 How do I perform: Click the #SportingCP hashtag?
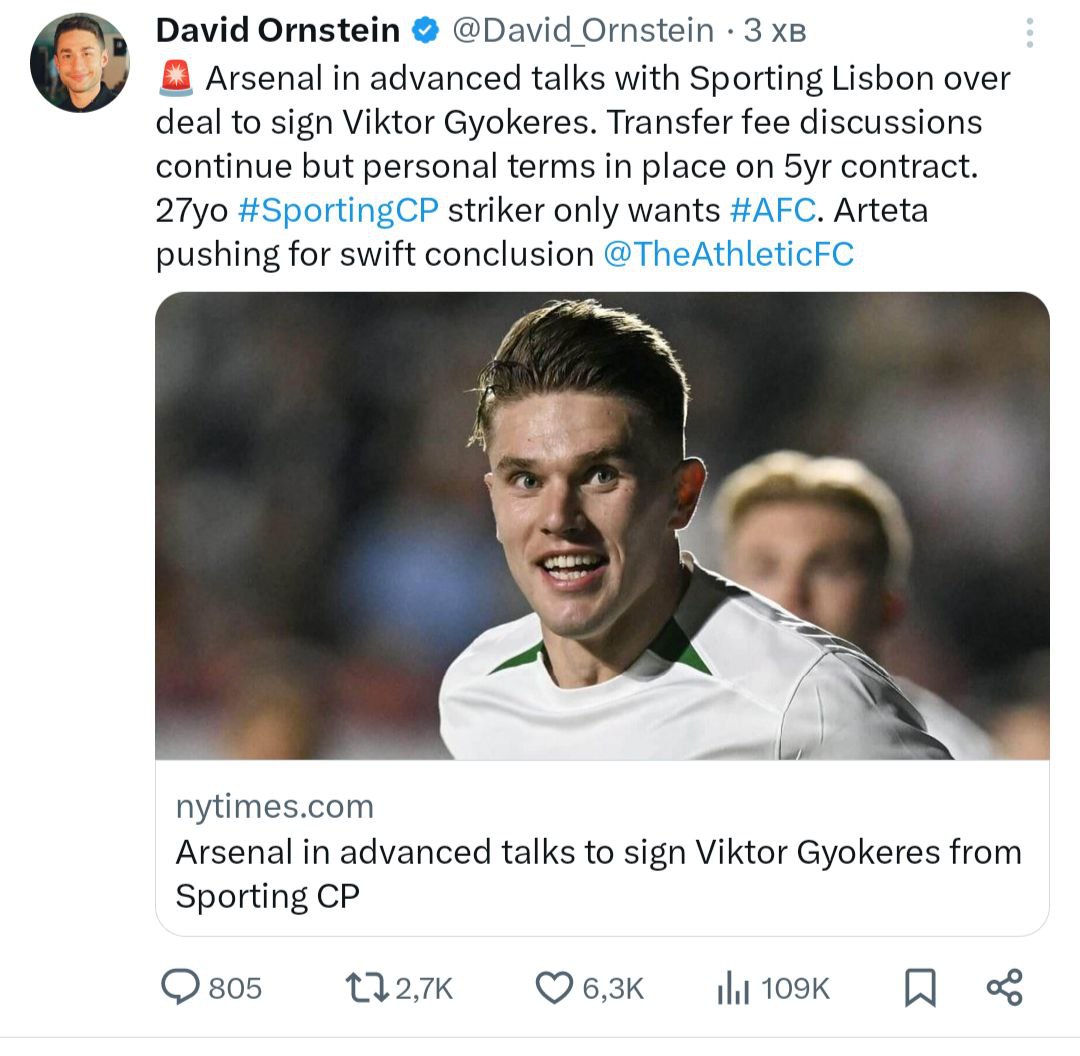point(339,210)
